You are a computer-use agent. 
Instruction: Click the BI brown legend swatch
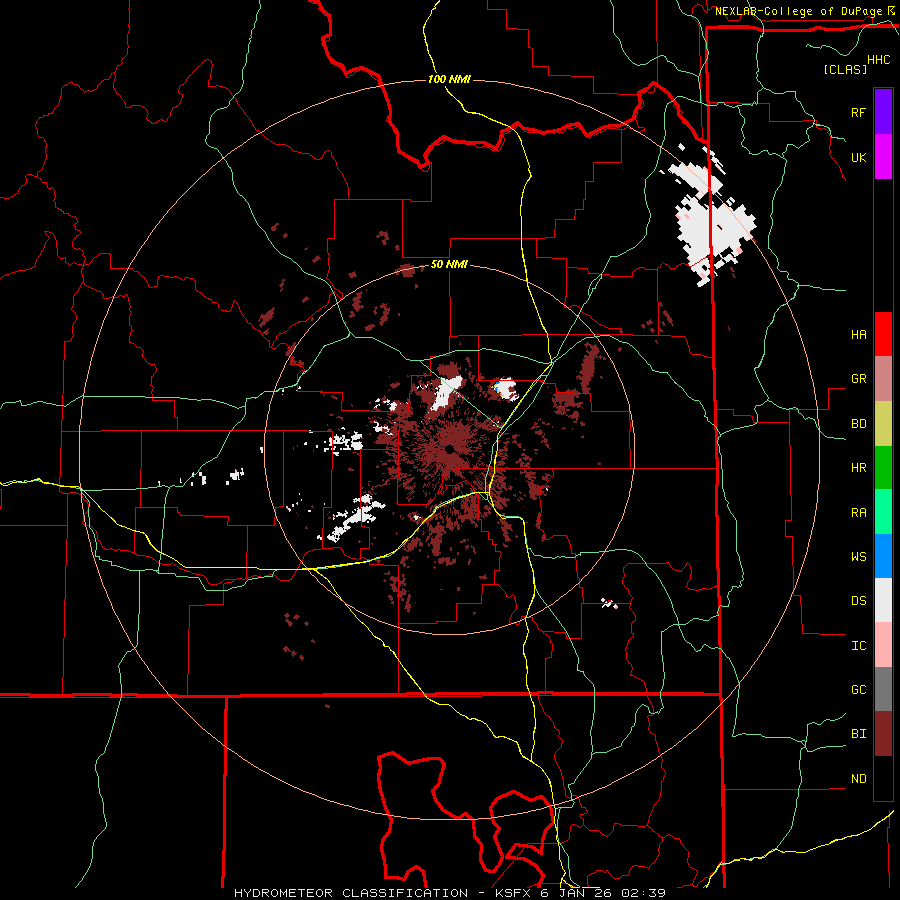click(x=883, y=734)
